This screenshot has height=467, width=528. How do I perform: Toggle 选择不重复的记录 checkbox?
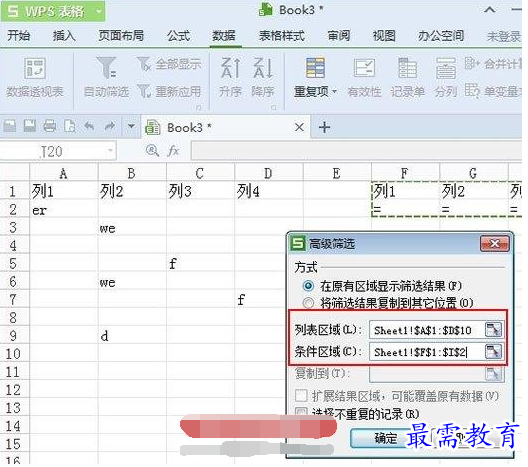coord(301,413)
